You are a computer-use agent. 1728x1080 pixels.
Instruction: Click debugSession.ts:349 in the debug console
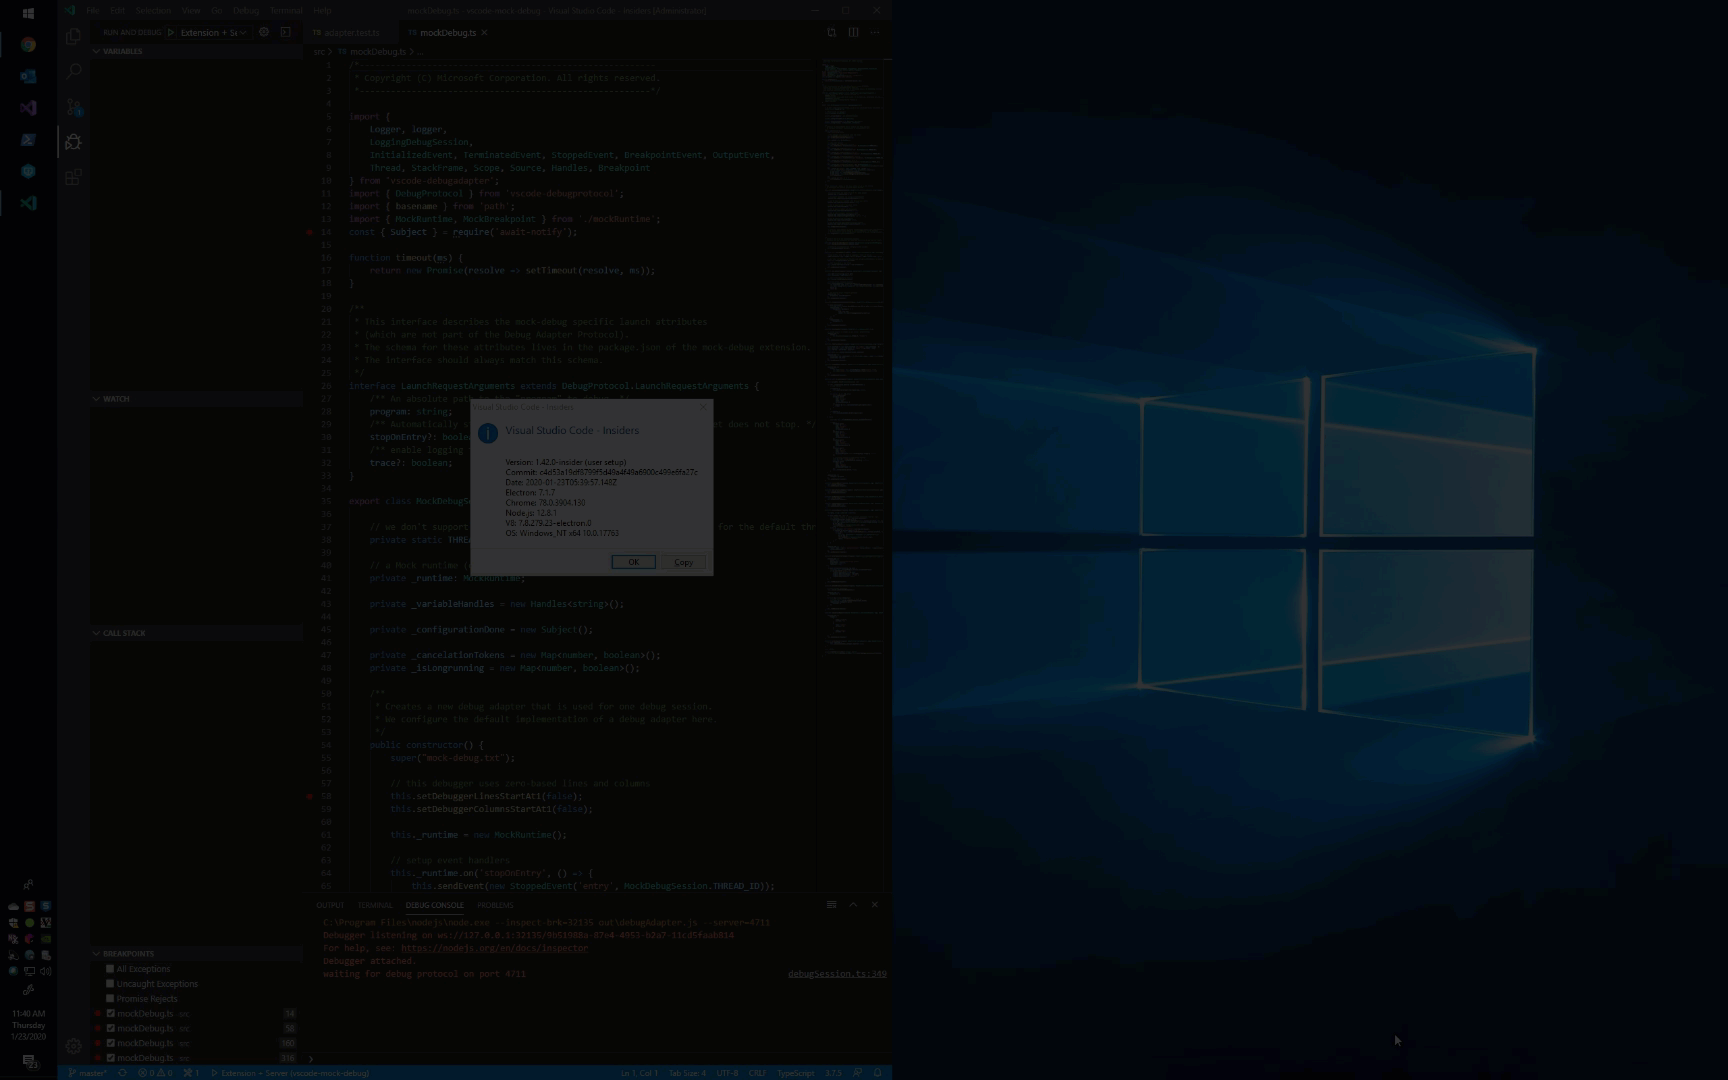click(x=836, y=973)
